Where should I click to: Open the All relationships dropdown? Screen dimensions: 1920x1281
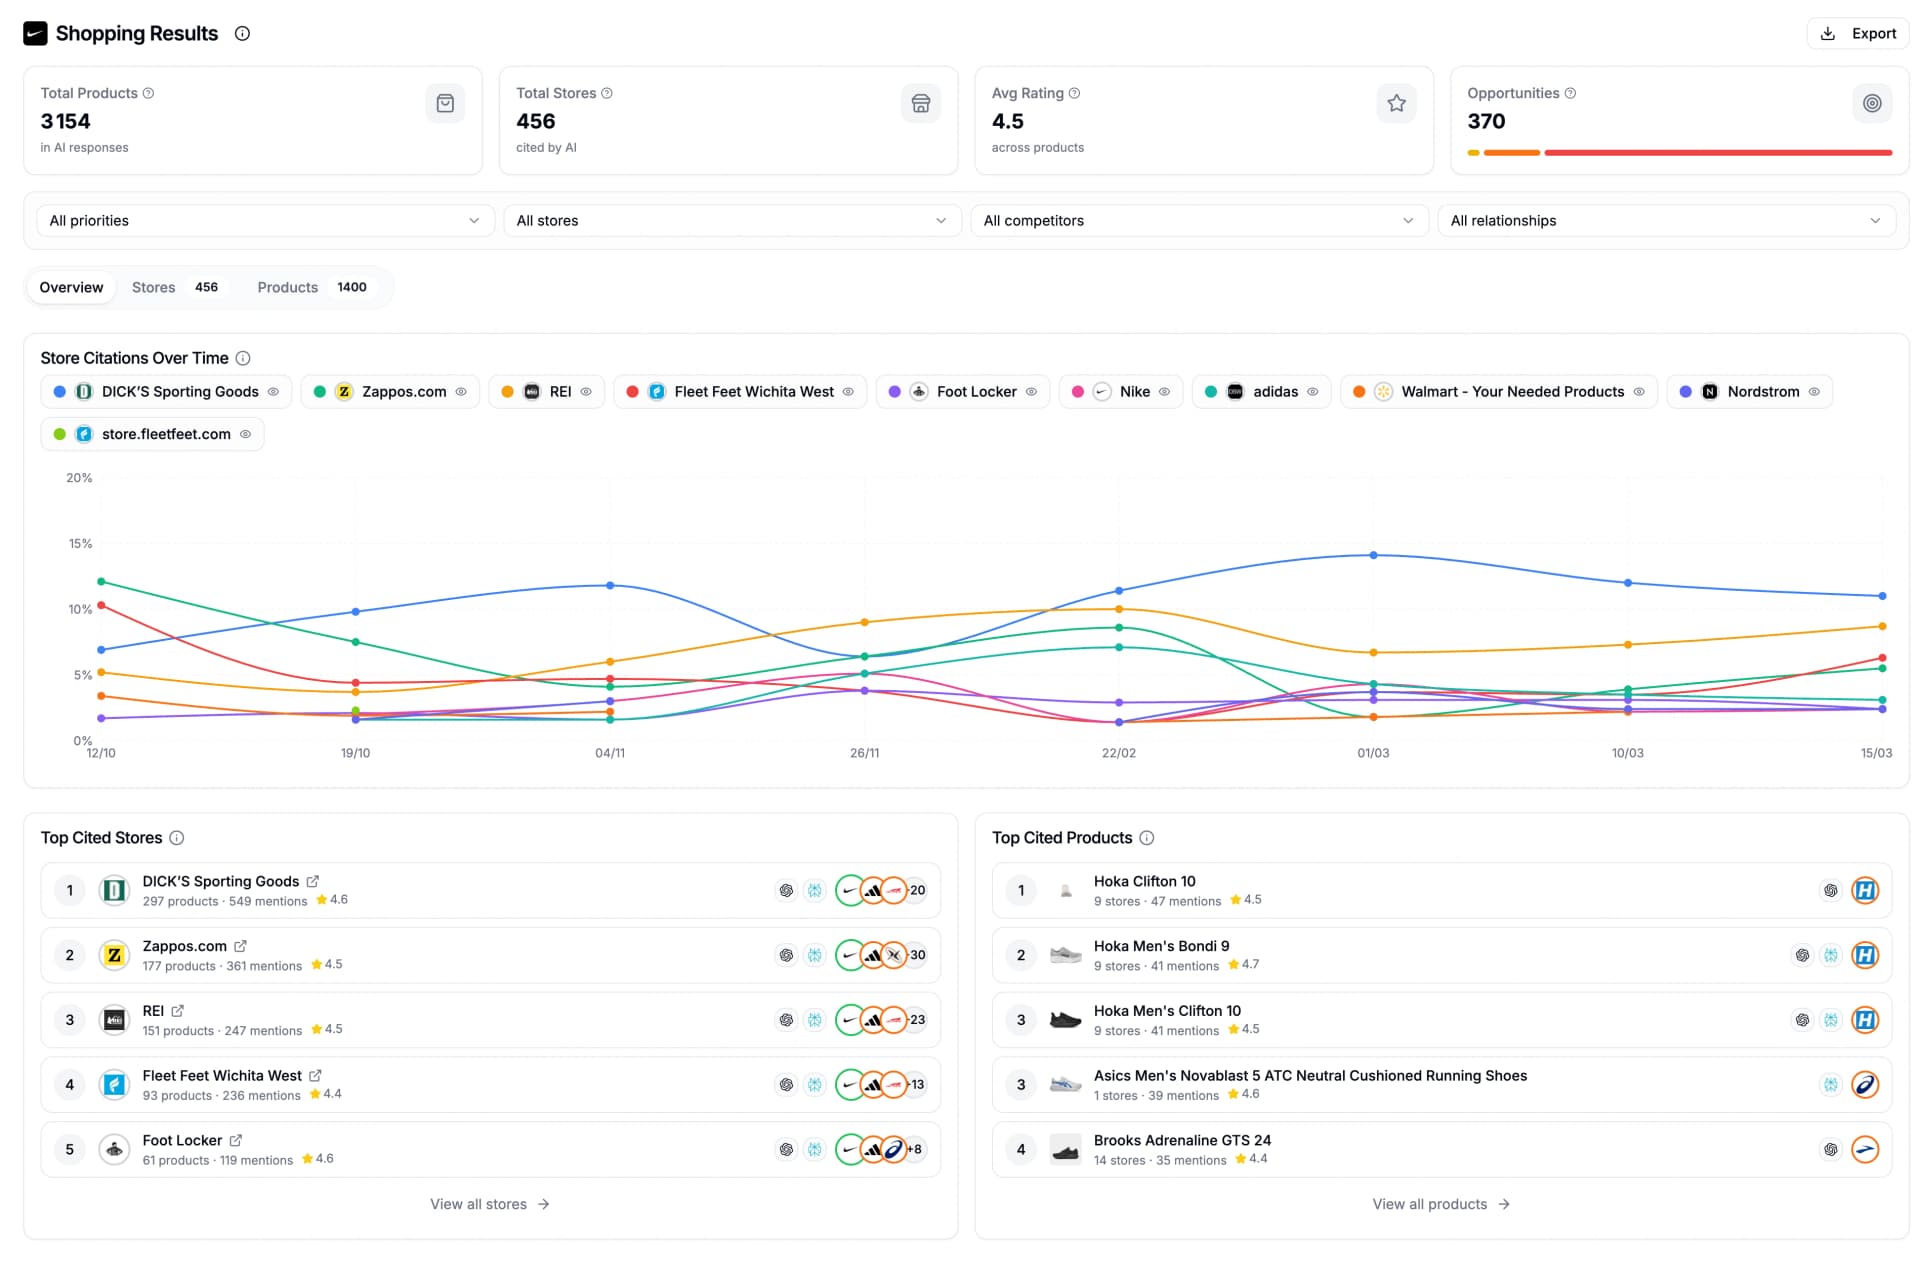1666,220
